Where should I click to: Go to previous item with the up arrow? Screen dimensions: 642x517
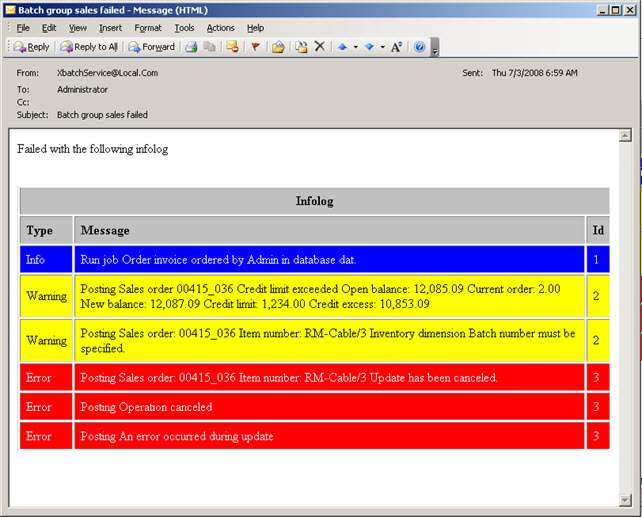coord(342,47)
